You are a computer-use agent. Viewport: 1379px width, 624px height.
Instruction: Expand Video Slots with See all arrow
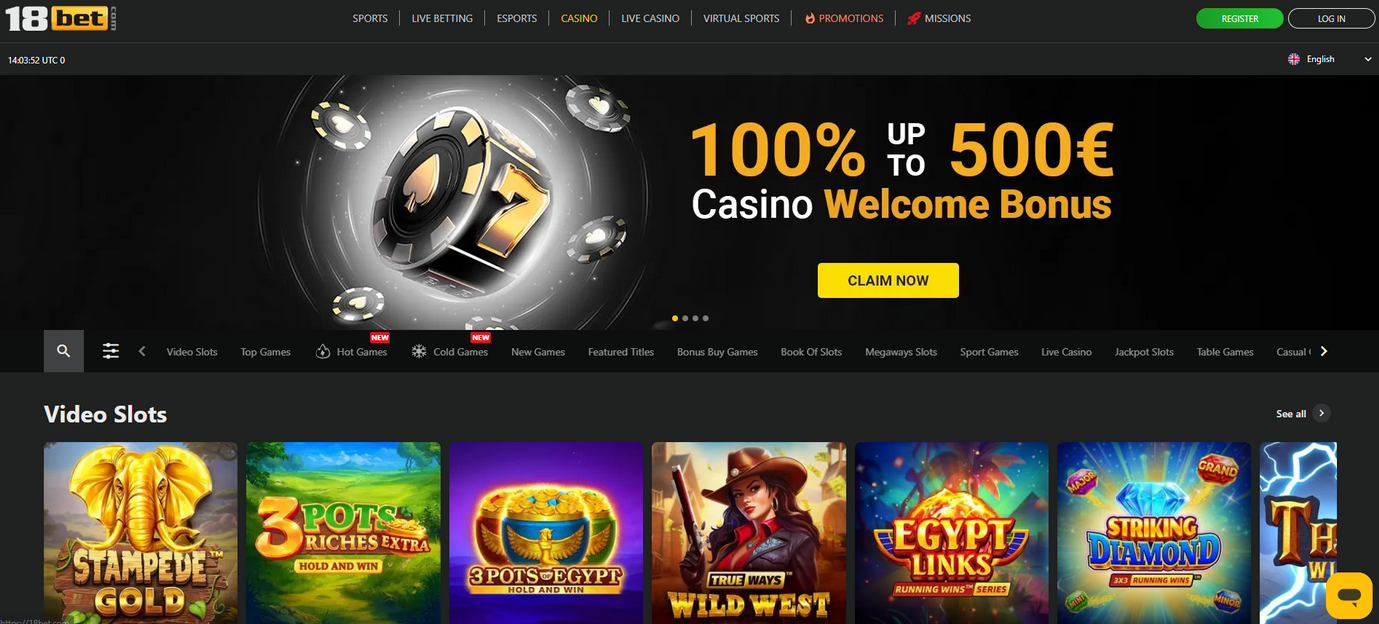(1322, 413)
